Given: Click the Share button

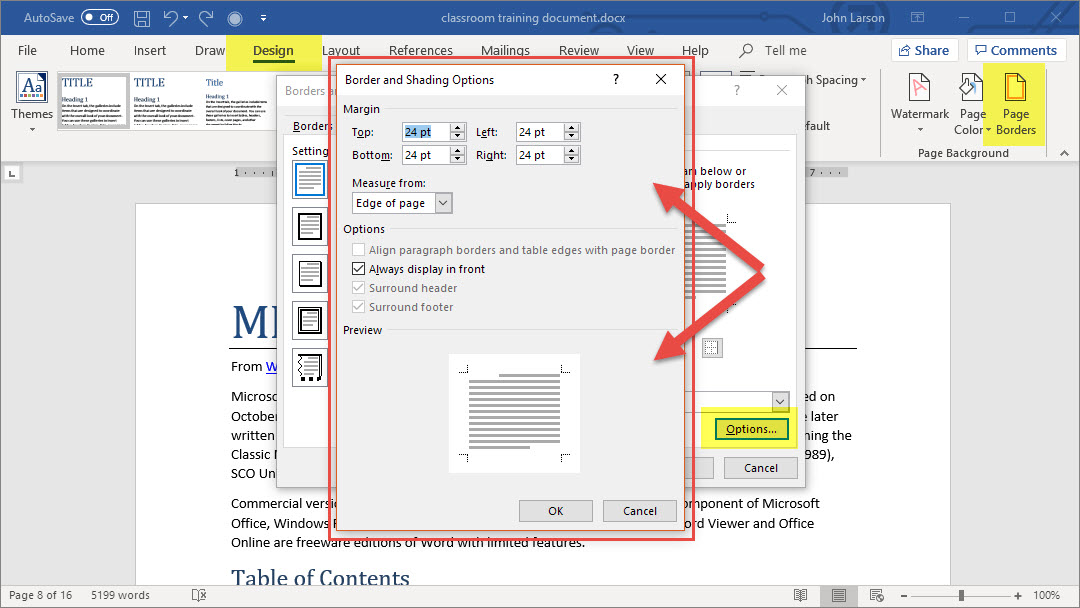Looking at the screenshot, I should point(924,50).
